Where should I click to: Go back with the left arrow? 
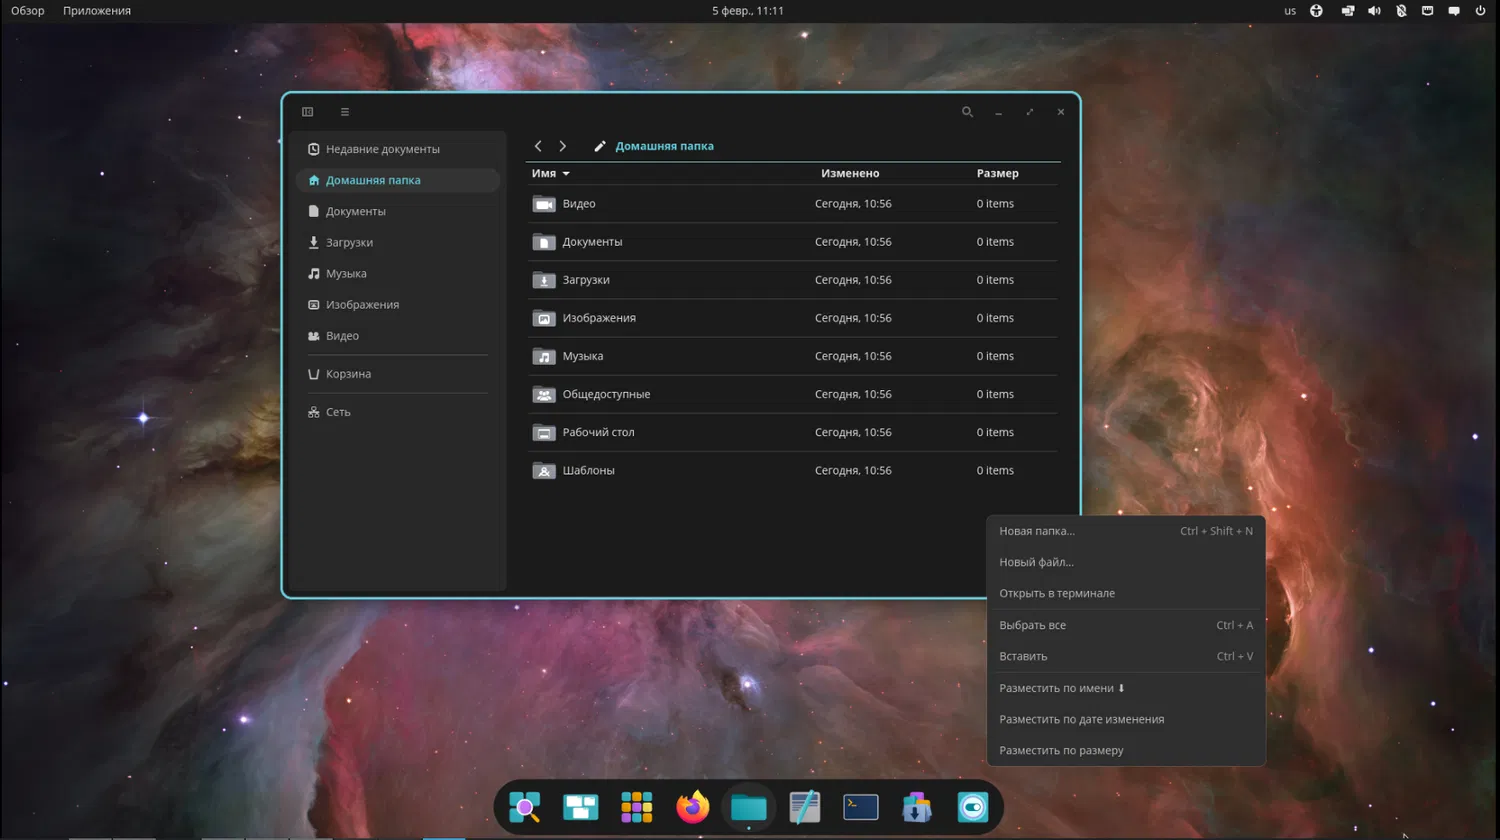pos(538,146)
